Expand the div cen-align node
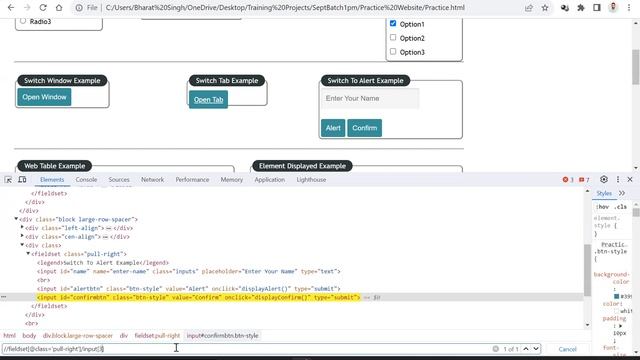The image size is (640, 360). (22, 236)
